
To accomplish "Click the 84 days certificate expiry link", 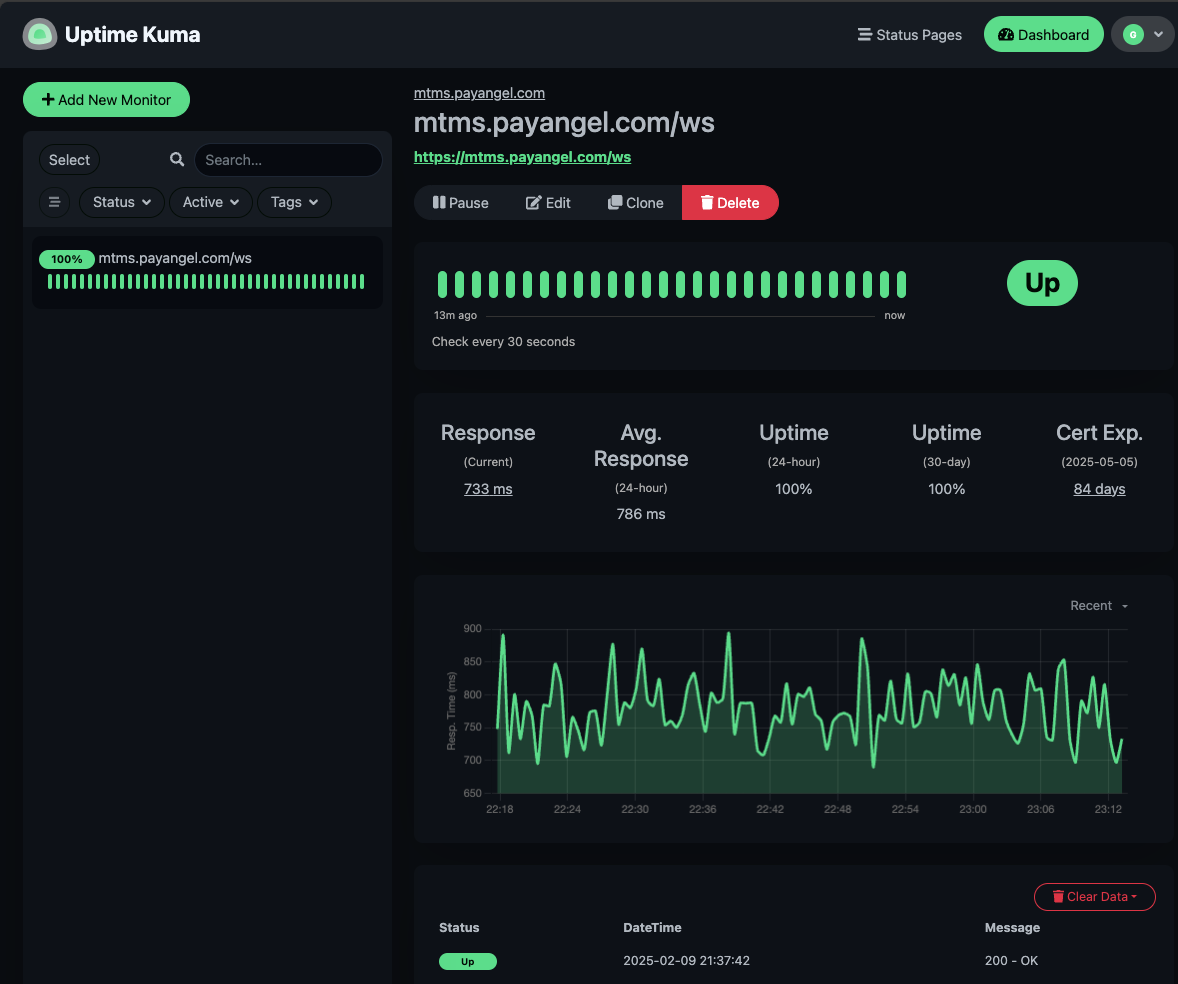I will 1099,489.
